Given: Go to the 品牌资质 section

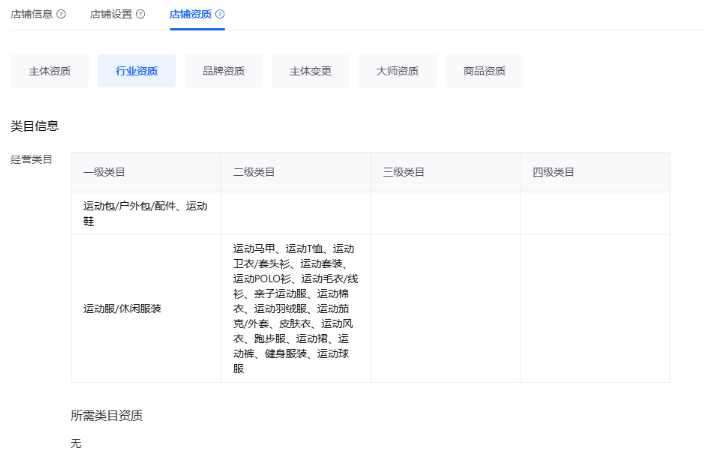Looking at the screenshot, I should click(223, 71).
